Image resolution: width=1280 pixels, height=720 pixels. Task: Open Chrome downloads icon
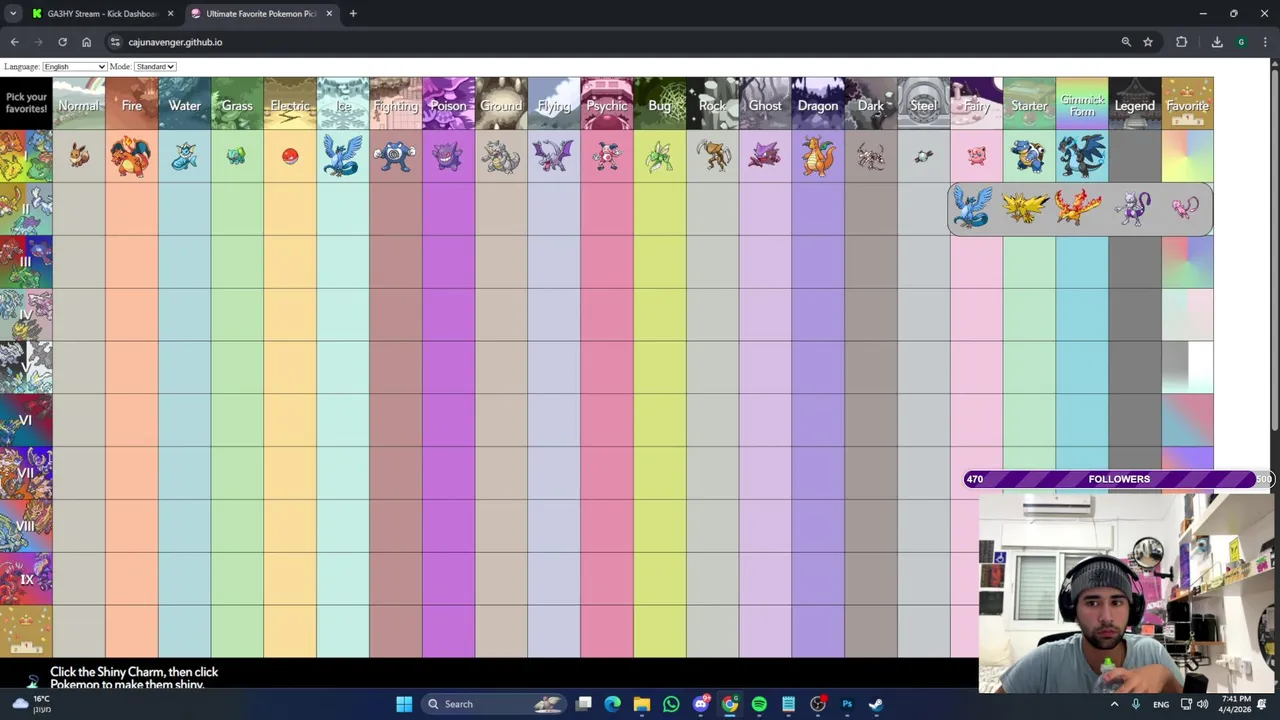pos(1217,42)
